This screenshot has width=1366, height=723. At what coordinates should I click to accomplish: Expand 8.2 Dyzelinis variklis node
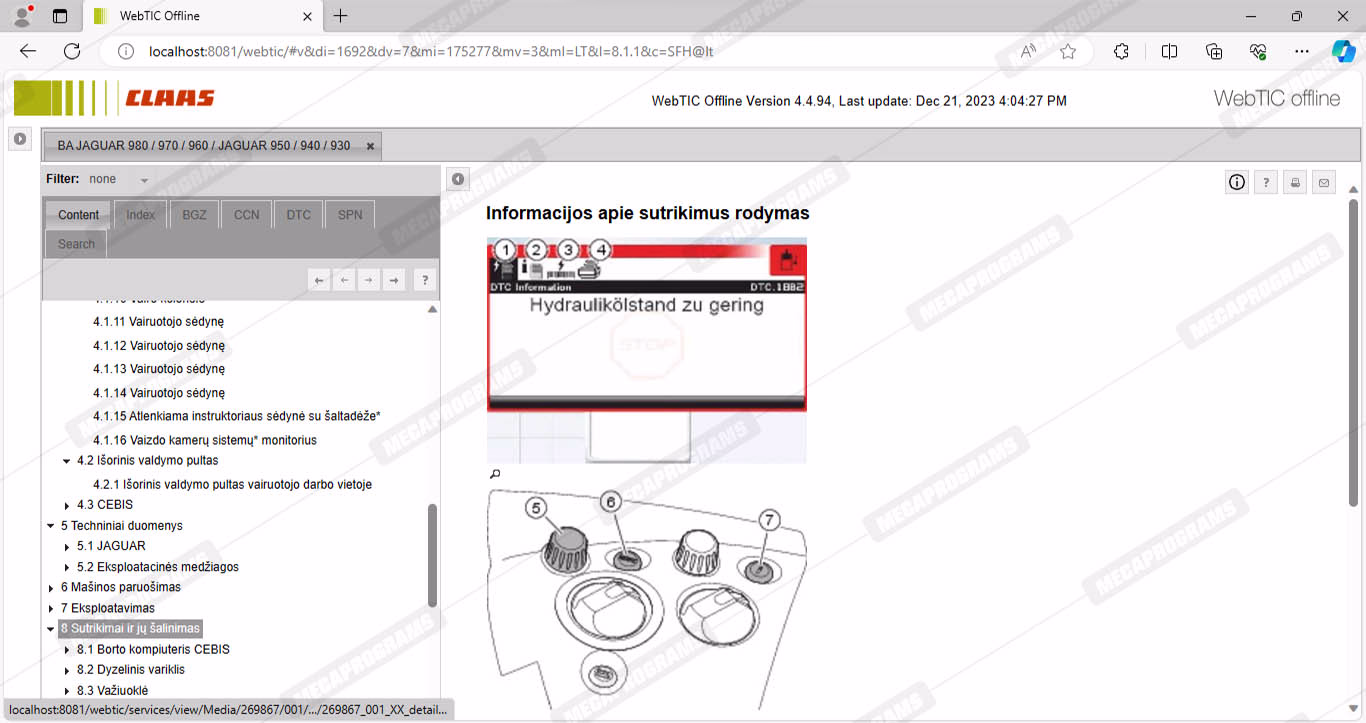tap(67, 670)
